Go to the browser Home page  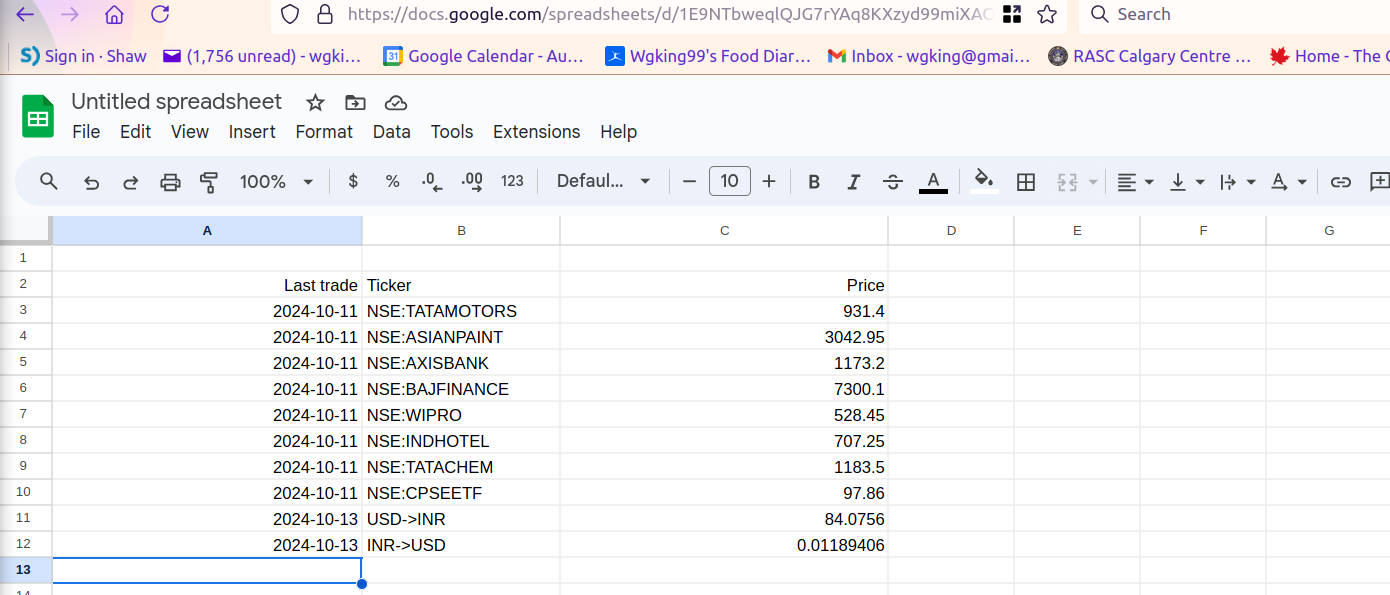(114, 14)
